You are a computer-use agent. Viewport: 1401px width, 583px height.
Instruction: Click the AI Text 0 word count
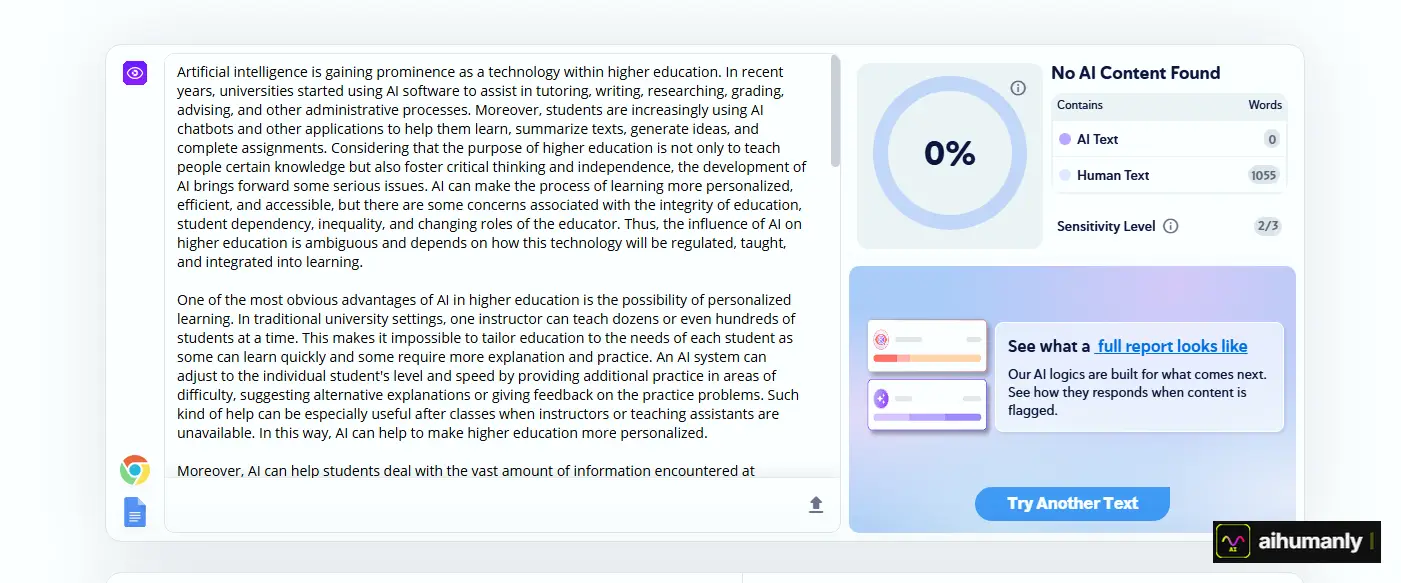tap(1272, 139)
